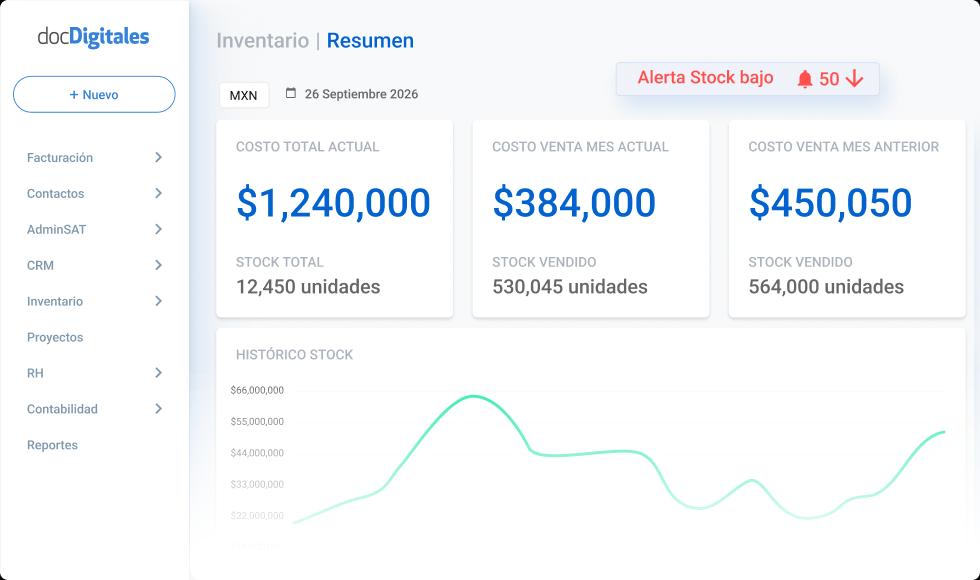Click the red down arrow icon
Image resolution: width=980 pixels, height=580 pixels.
pyautogui.click(x=854, y=79)
